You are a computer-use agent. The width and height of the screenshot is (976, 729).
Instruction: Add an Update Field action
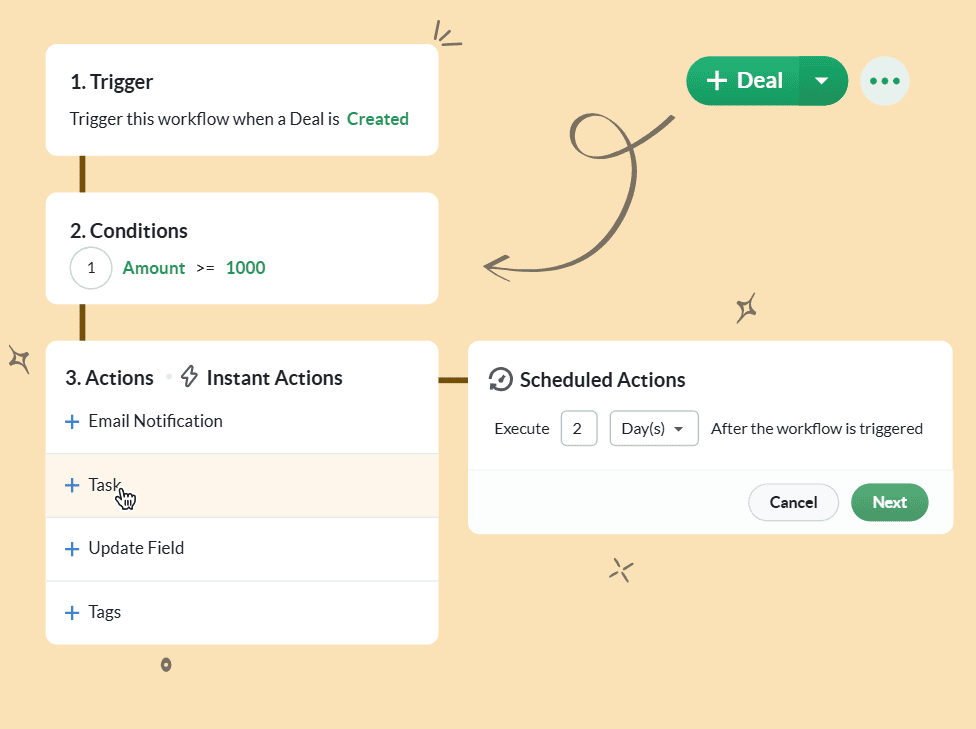coord(242,549)
